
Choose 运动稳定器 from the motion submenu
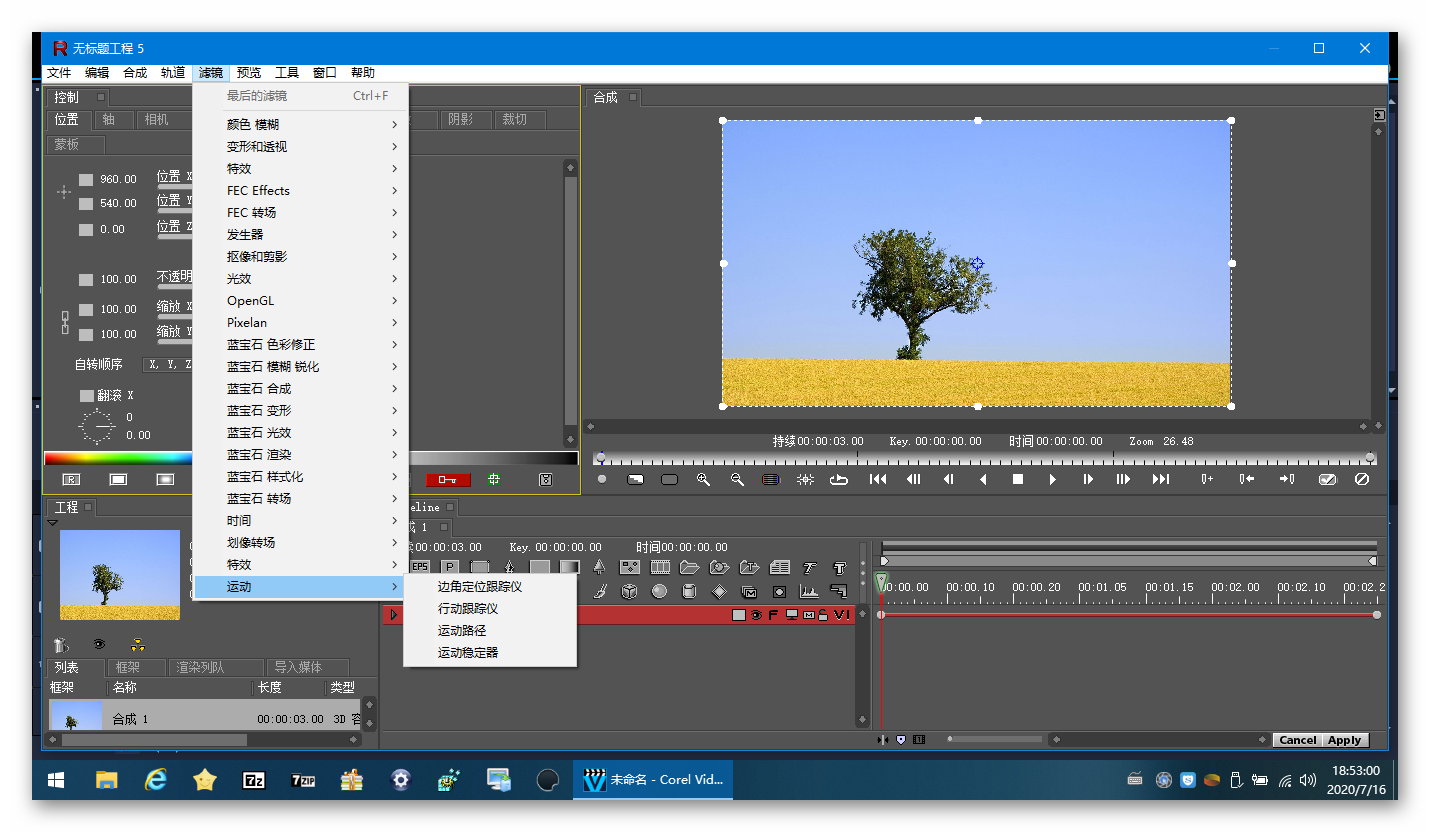[x=490, y=653]
